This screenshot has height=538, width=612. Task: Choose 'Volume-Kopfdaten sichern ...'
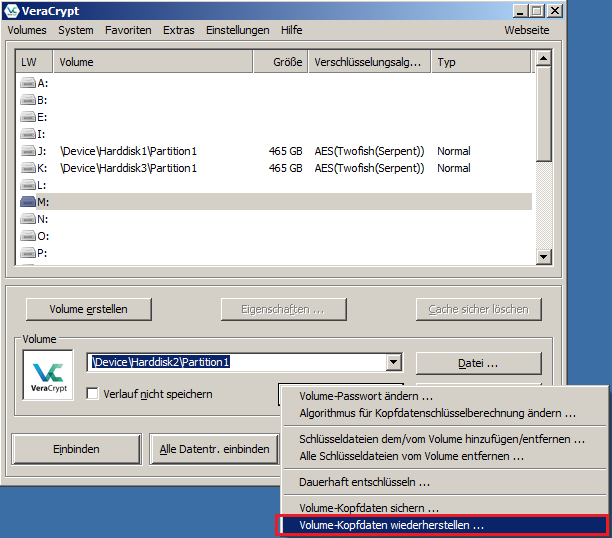tap(444, 508)
